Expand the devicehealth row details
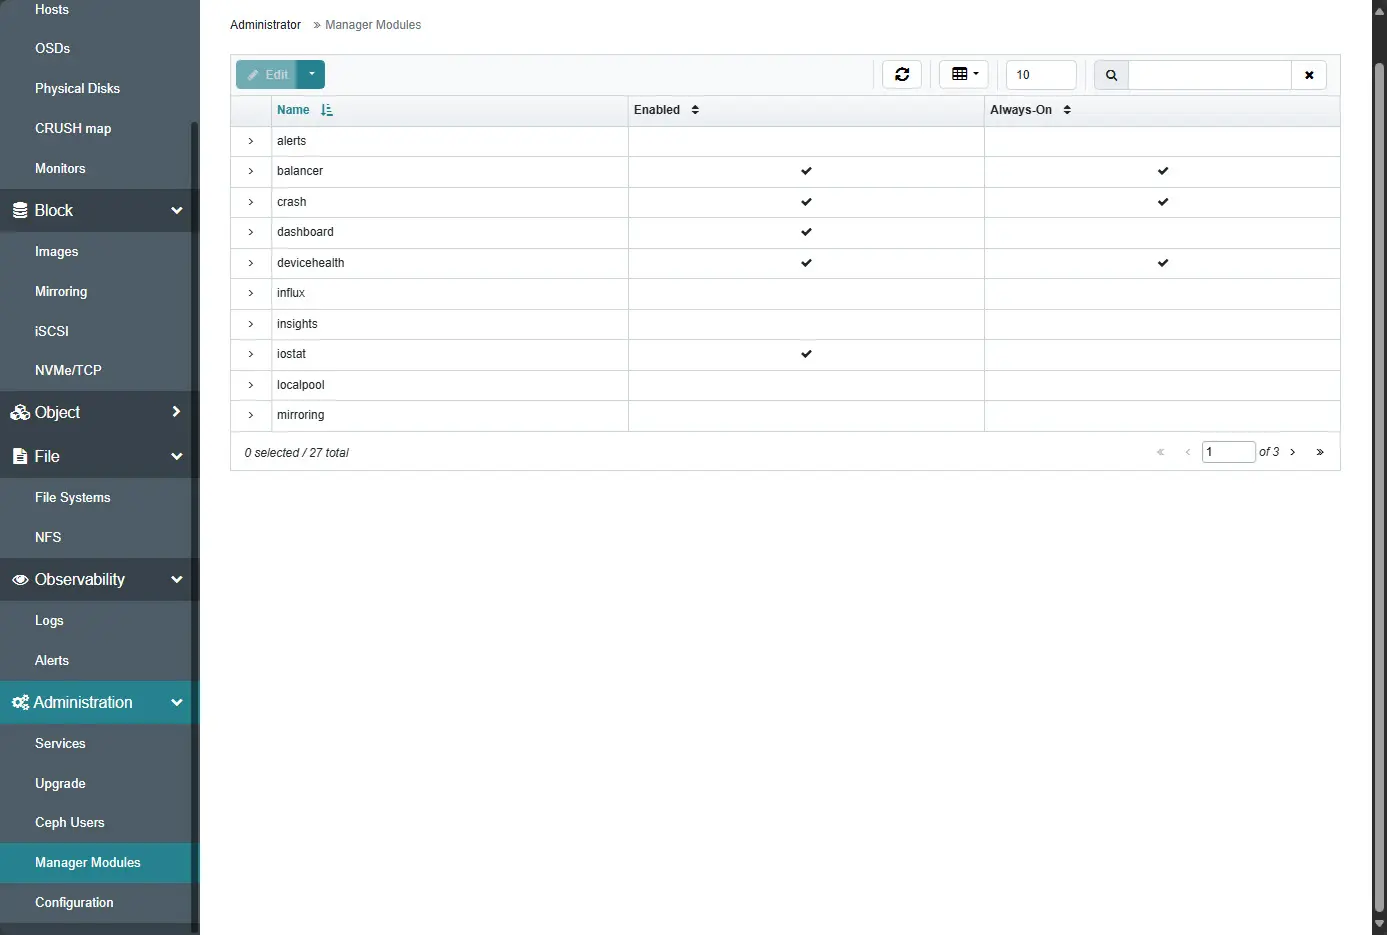This screenshot has width=1387, height=935. (251, 263)
